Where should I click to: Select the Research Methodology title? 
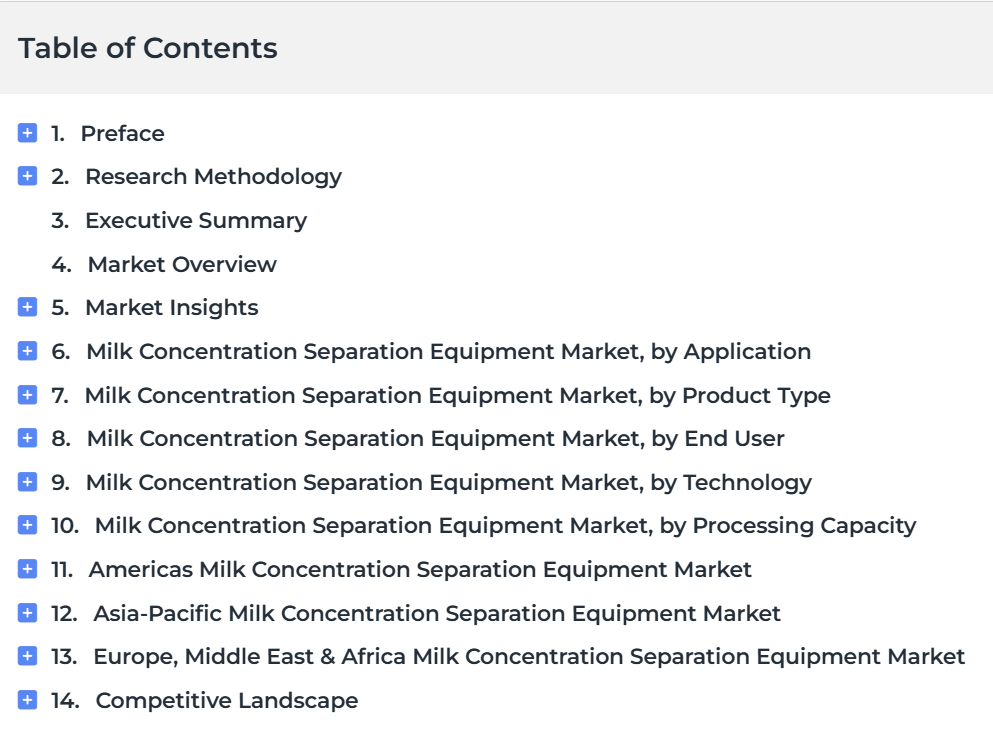click(213, 176)
